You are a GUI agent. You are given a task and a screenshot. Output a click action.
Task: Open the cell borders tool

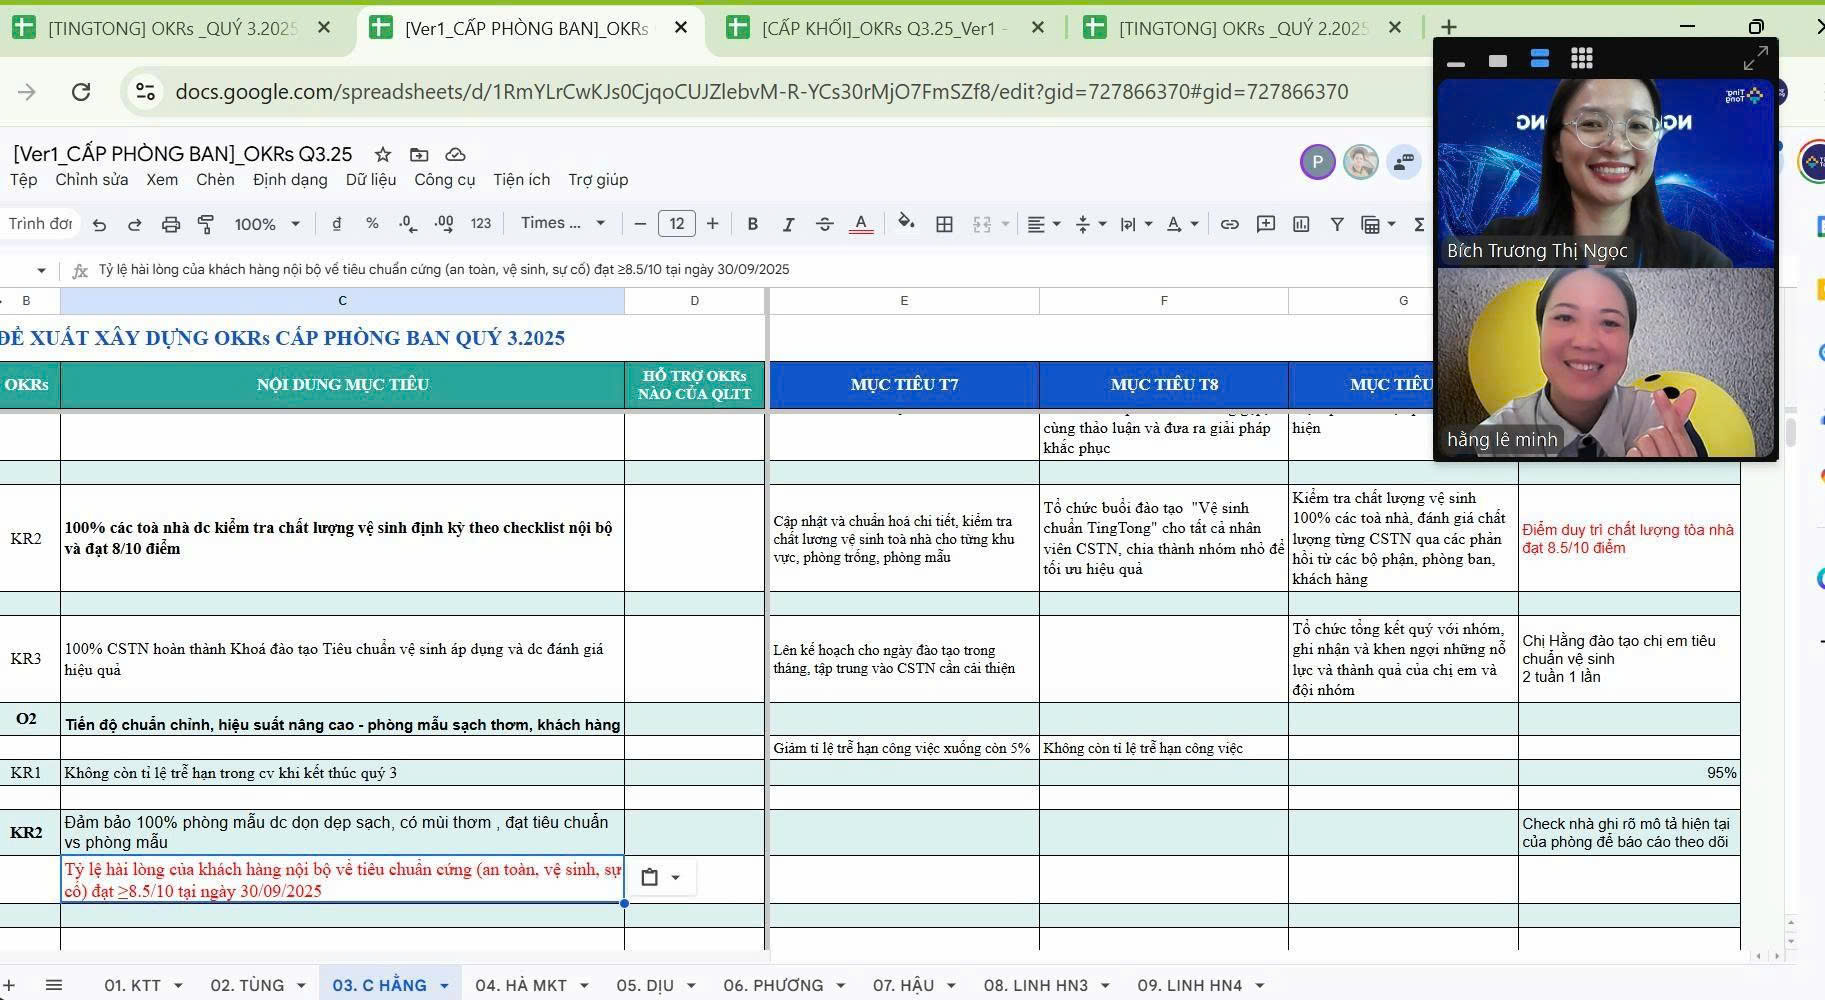click(944, 224)
